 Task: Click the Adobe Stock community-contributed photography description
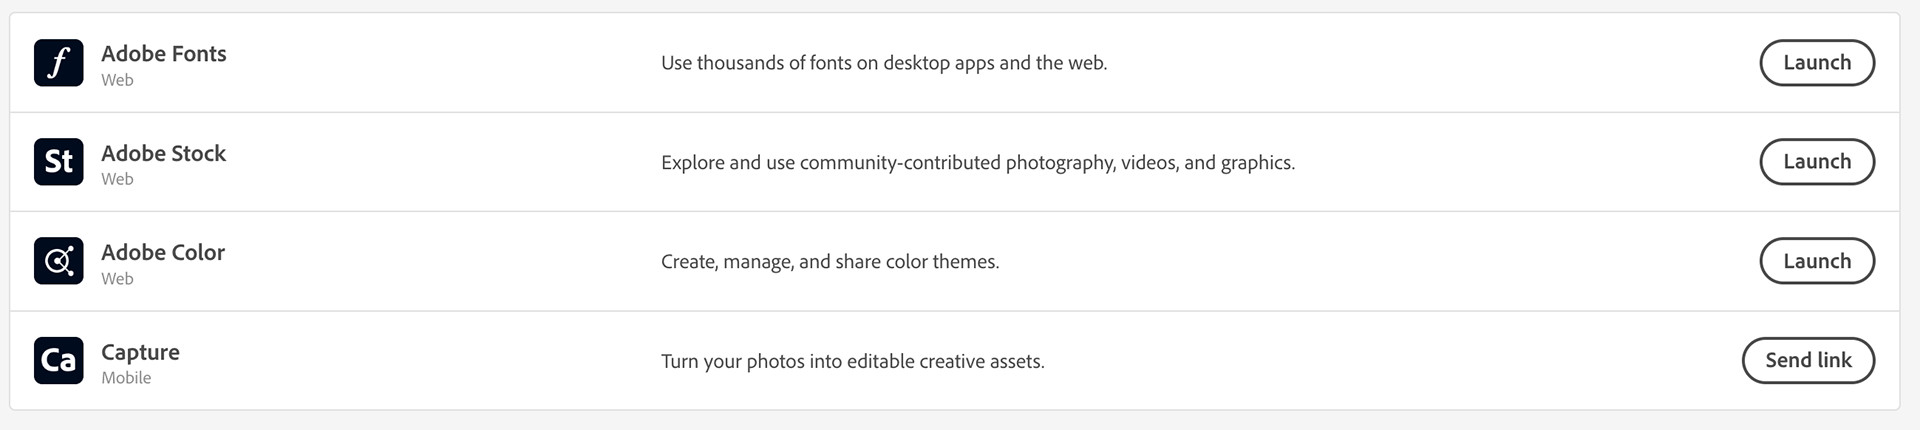[x=978, y=162]
